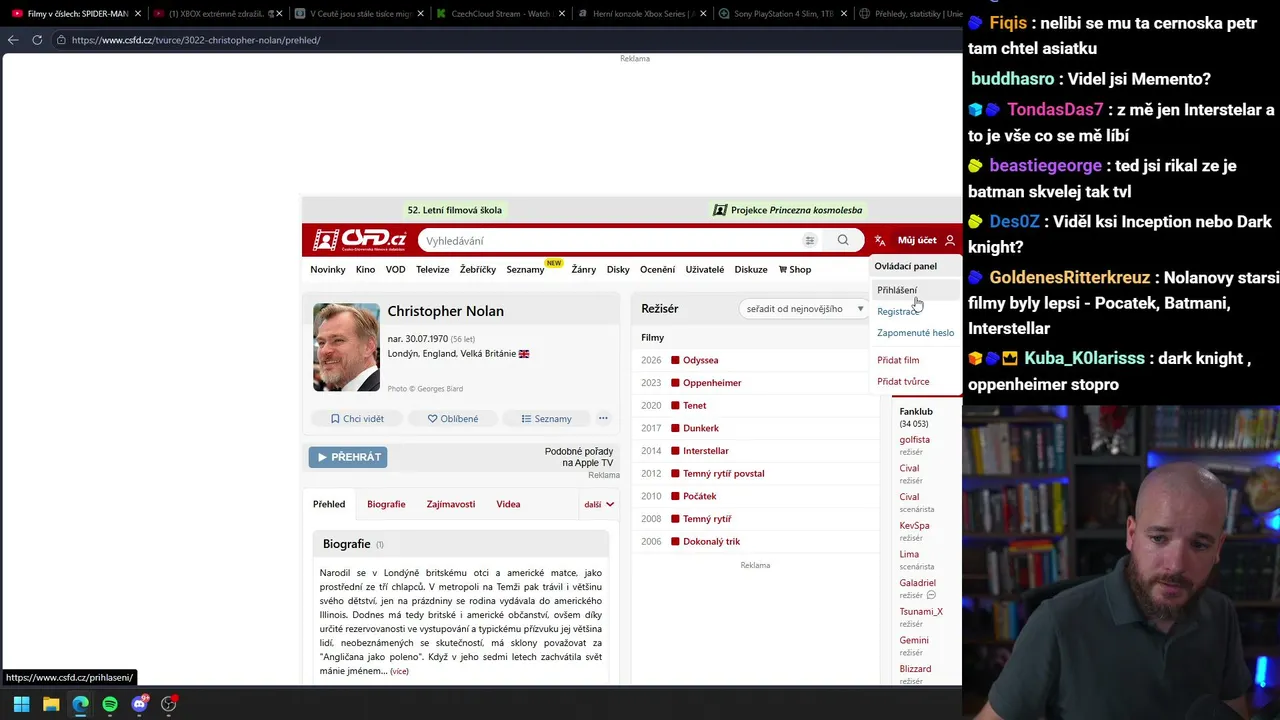The width and height of the screenshot is (1280, 720).
Task: Open the Interstellar film link
Action: pyautogui.click(x=706, y=451)
